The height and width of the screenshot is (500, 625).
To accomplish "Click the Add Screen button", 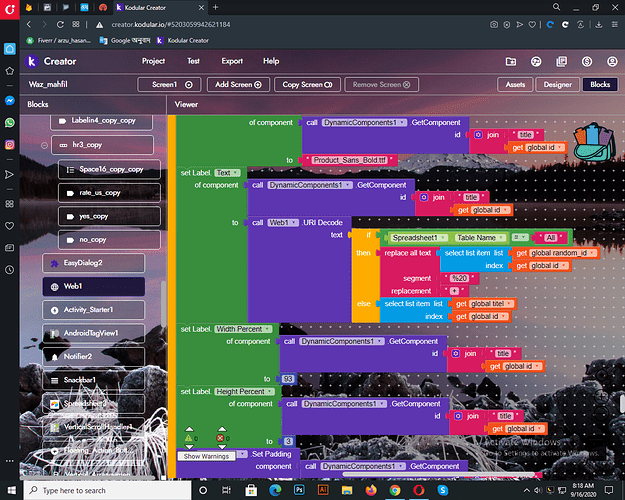I will [x=239, y=85].
